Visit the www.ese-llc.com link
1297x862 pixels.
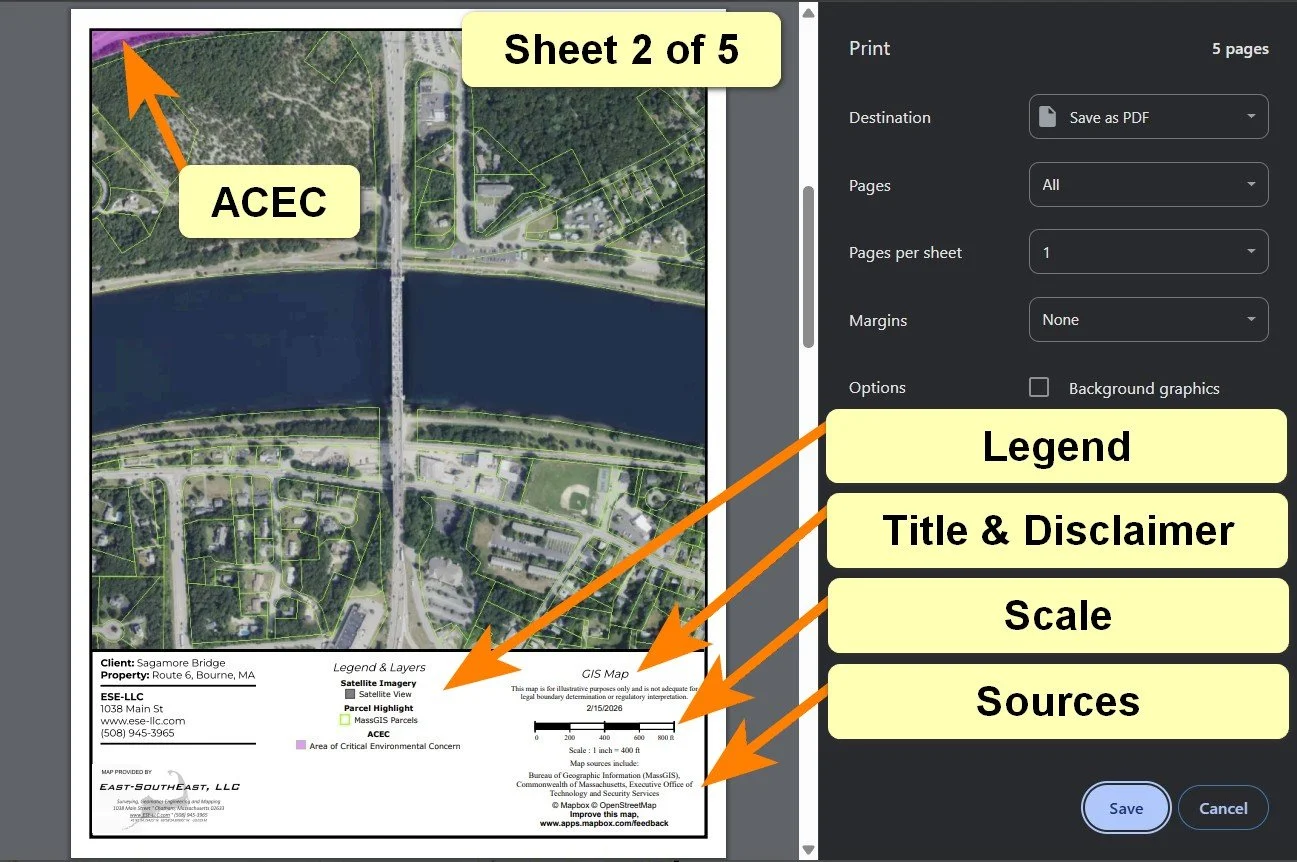click(141, 721)
